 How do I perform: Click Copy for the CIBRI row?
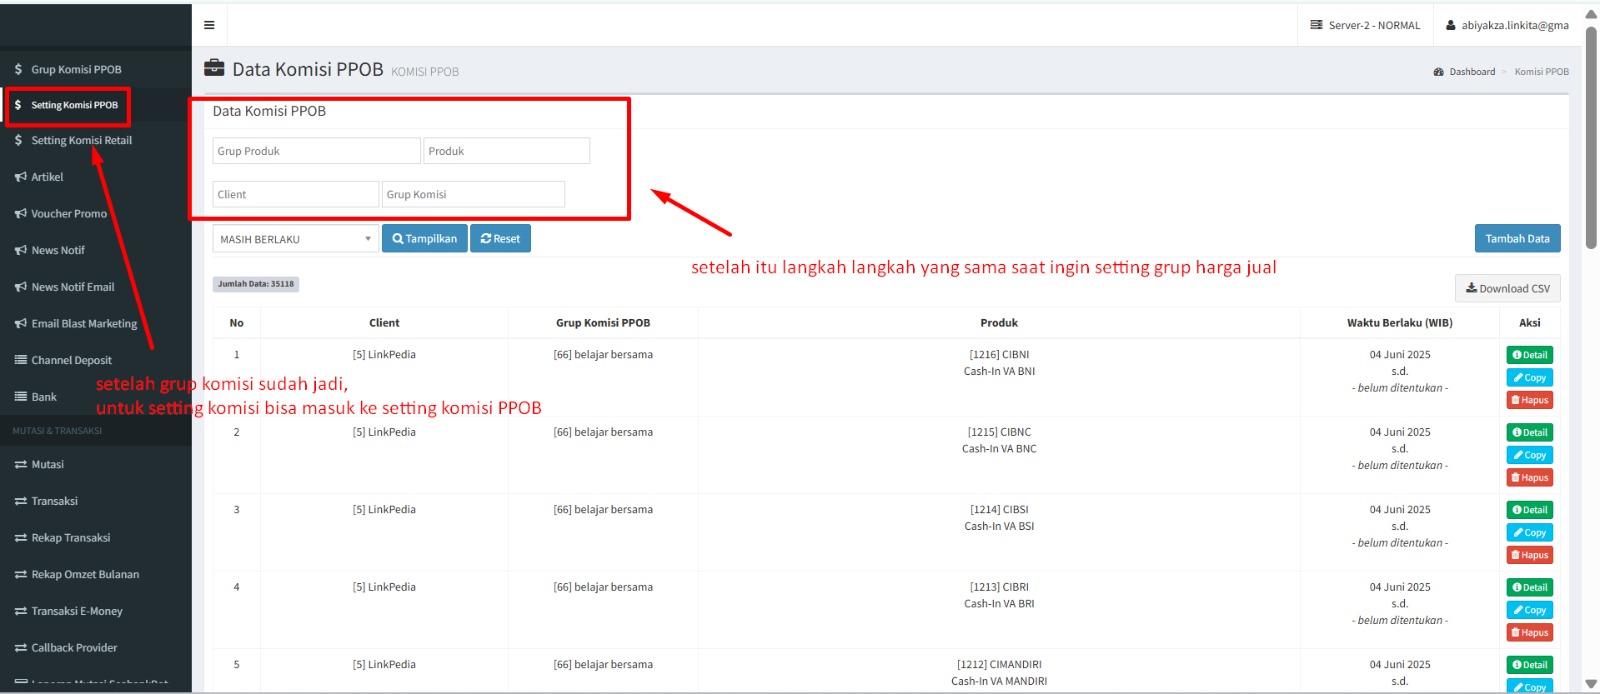pyautogui.click(x=1529, y=610)
